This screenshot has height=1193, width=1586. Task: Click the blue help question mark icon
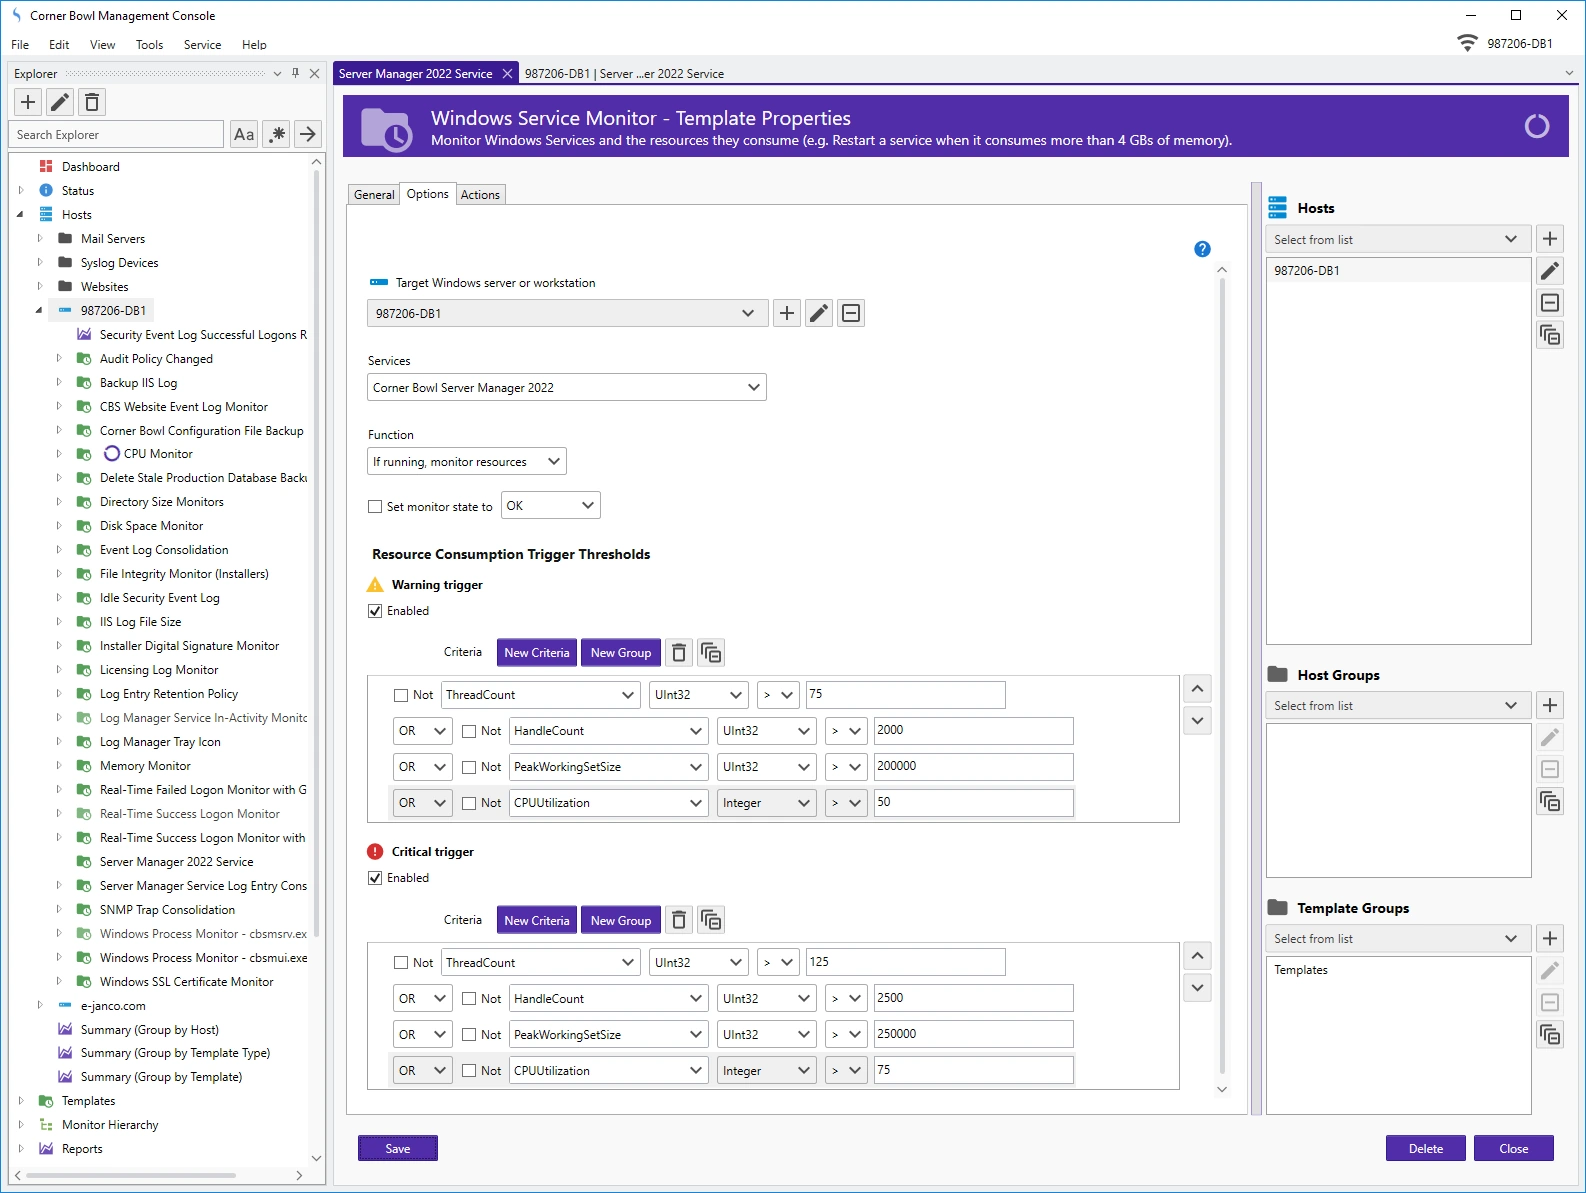(1202, 249)
